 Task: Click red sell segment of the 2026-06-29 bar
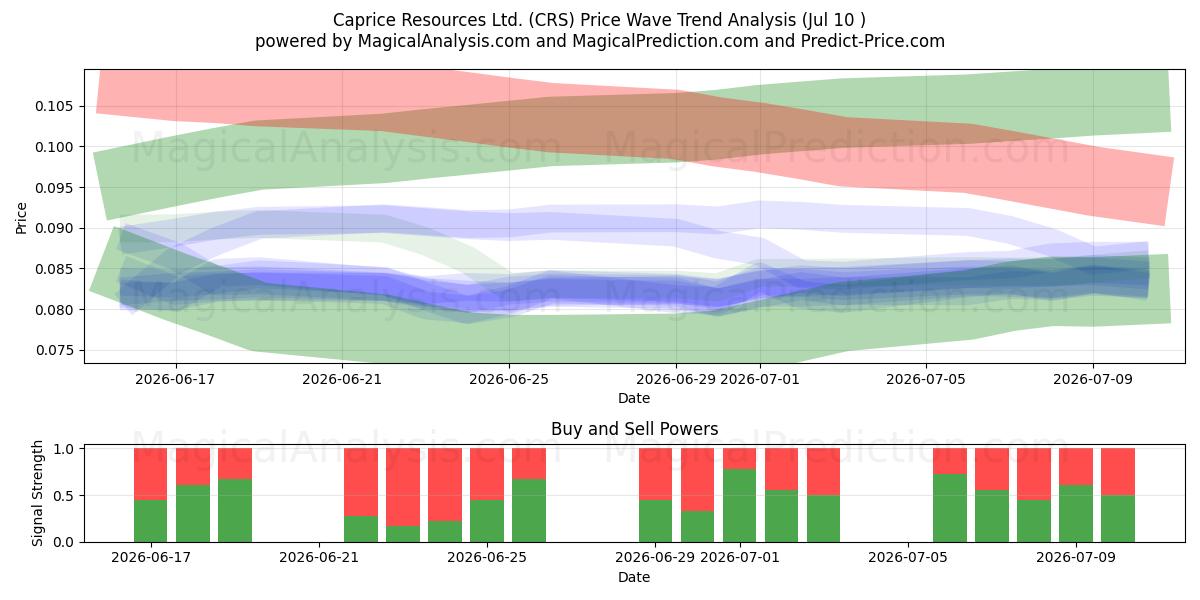655,474
